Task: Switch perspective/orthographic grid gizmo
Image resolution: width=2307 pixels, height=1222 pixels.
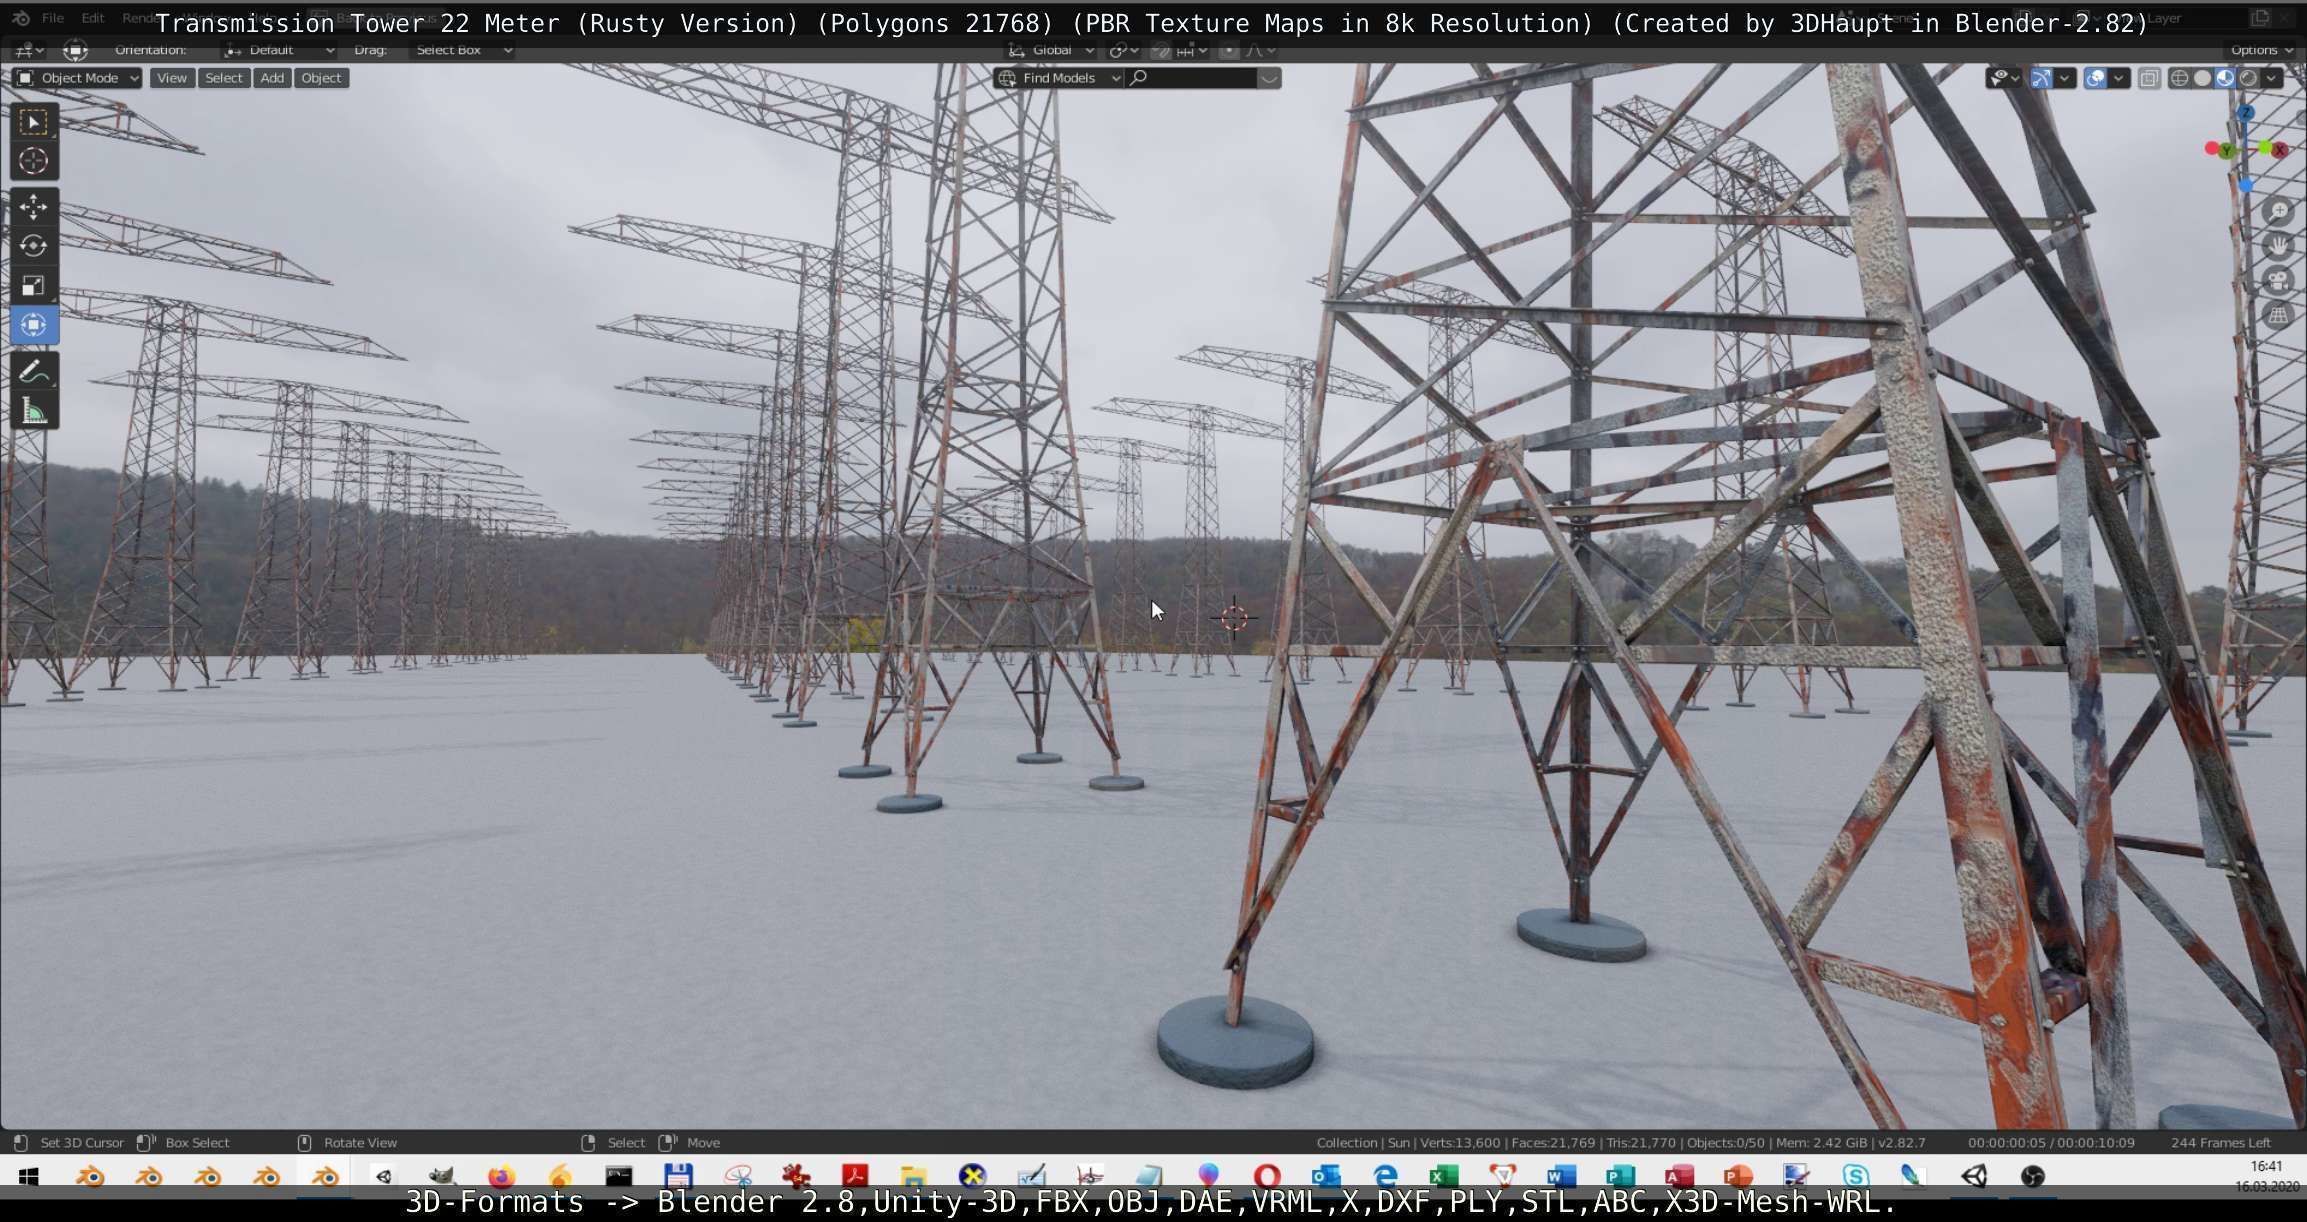Action: 2279,316
